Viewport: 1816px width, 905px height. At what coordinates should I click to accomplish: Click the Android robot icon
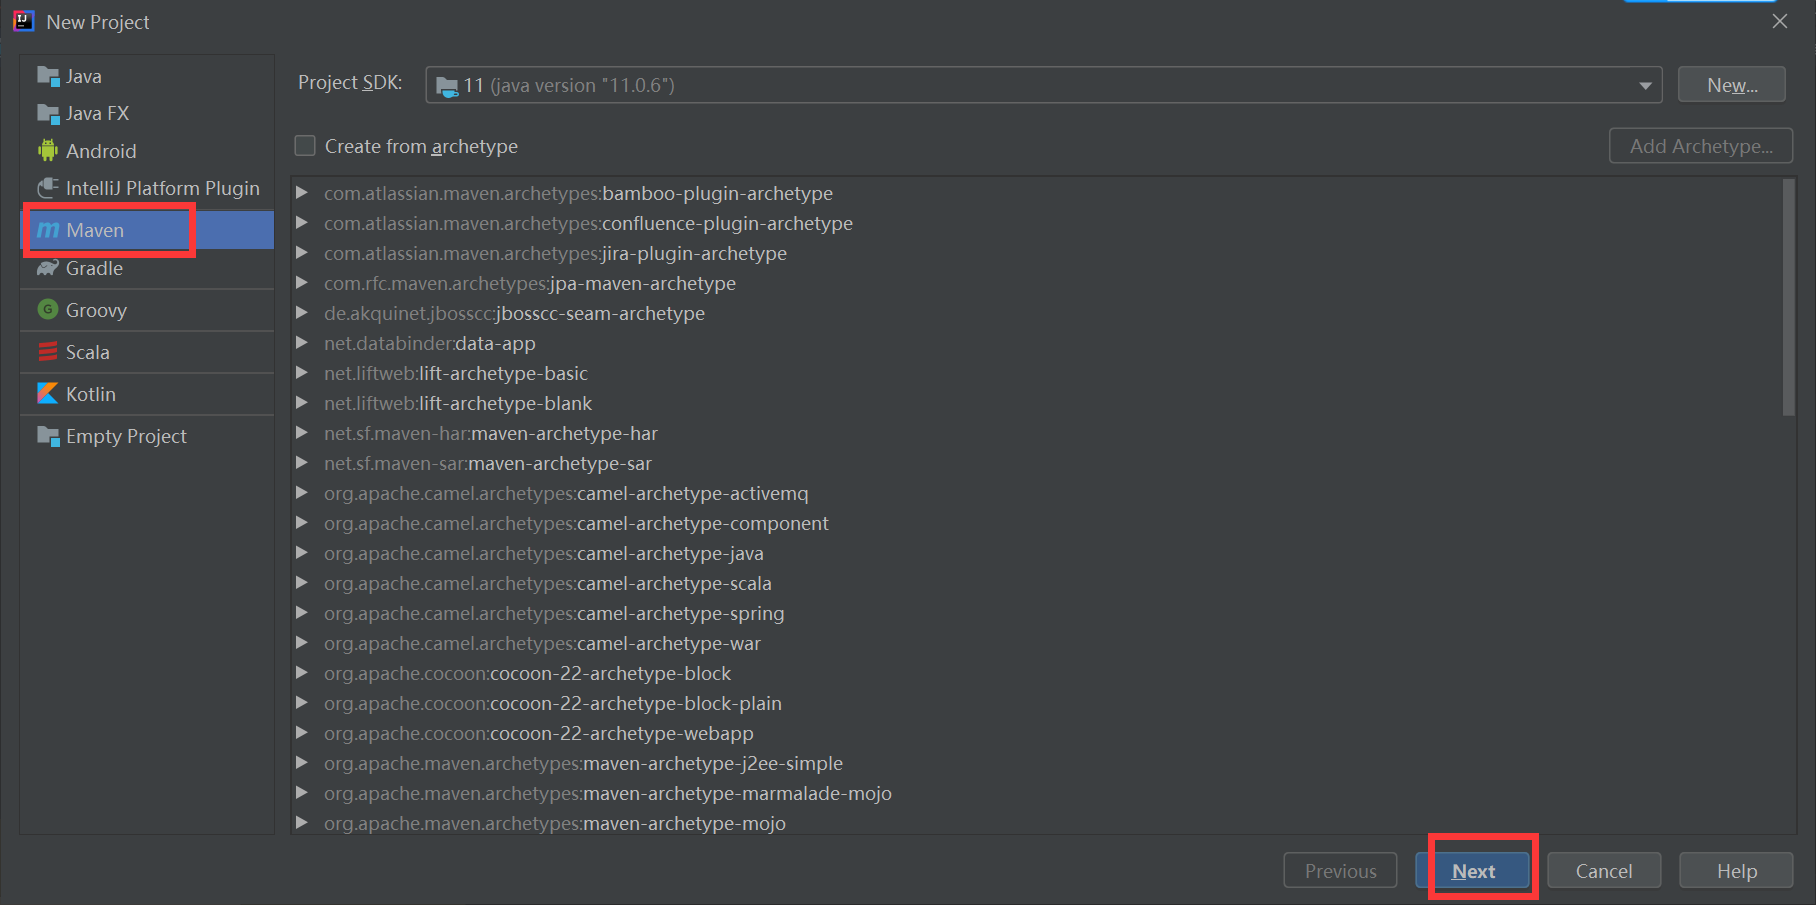click(48, 151)
